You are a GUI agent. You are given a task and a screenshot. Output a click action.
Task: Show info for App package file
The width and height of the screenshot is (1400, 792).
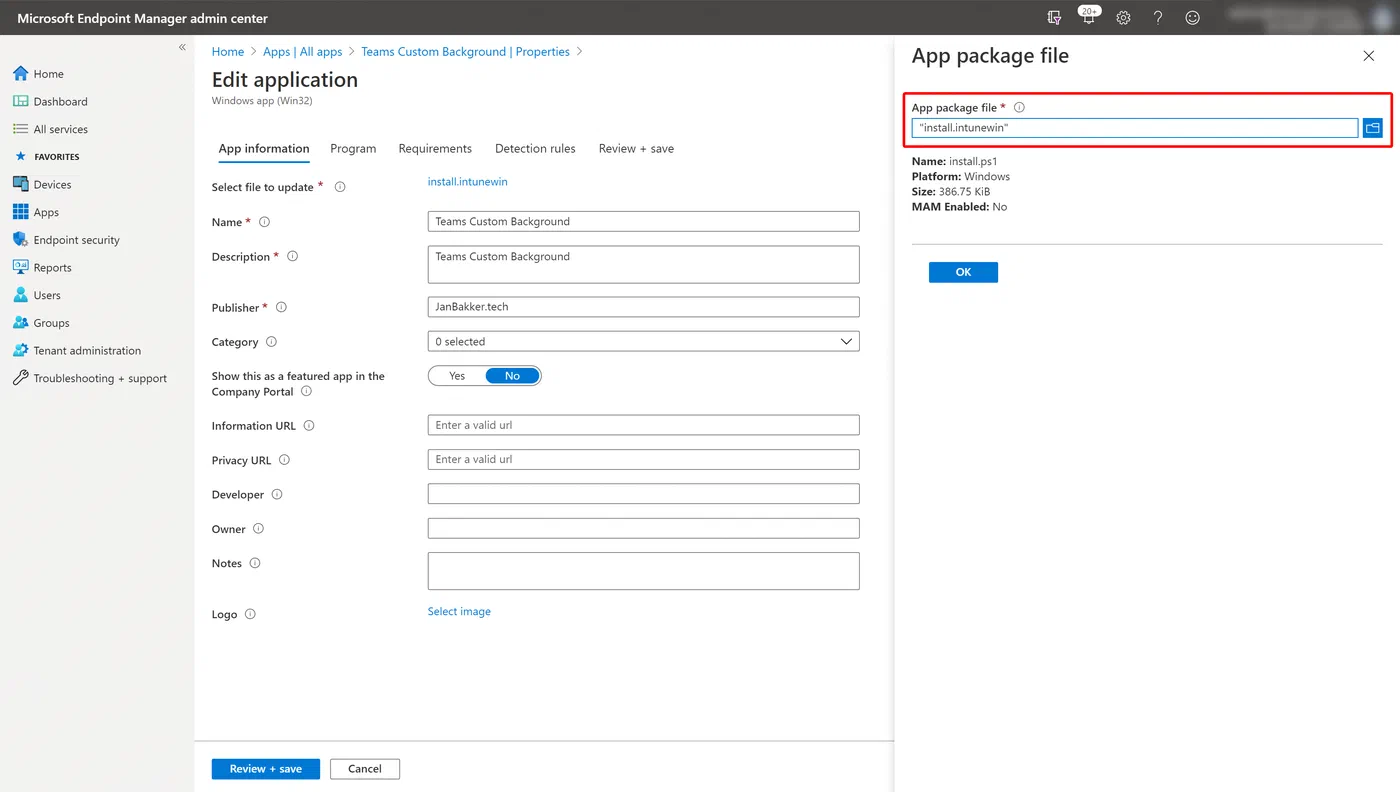click(1019, 107)
